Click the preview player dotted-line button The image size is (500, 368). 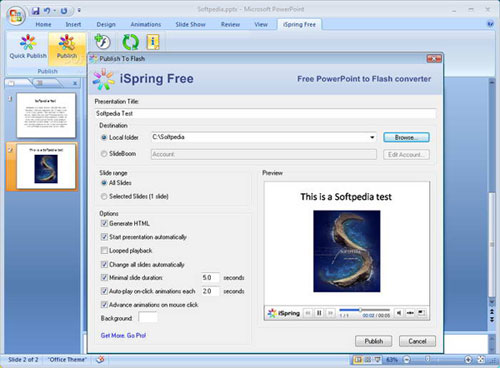click(410, 313)
